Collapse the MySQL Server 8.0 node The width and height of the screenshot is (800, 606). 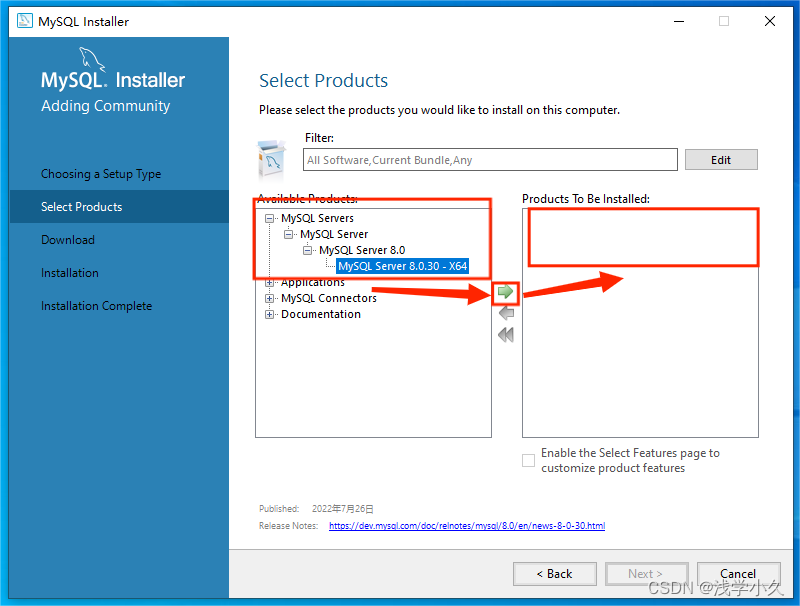point(307,250)
